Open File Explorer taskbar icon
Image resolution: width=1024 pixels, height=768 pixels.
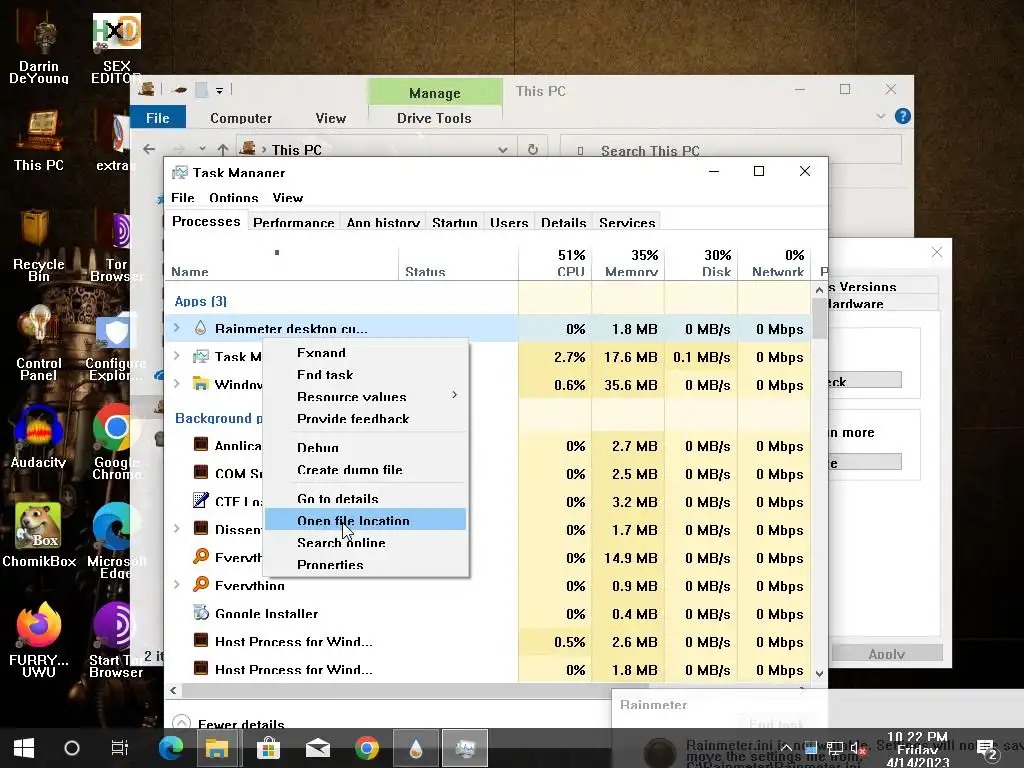pos(217,748)
